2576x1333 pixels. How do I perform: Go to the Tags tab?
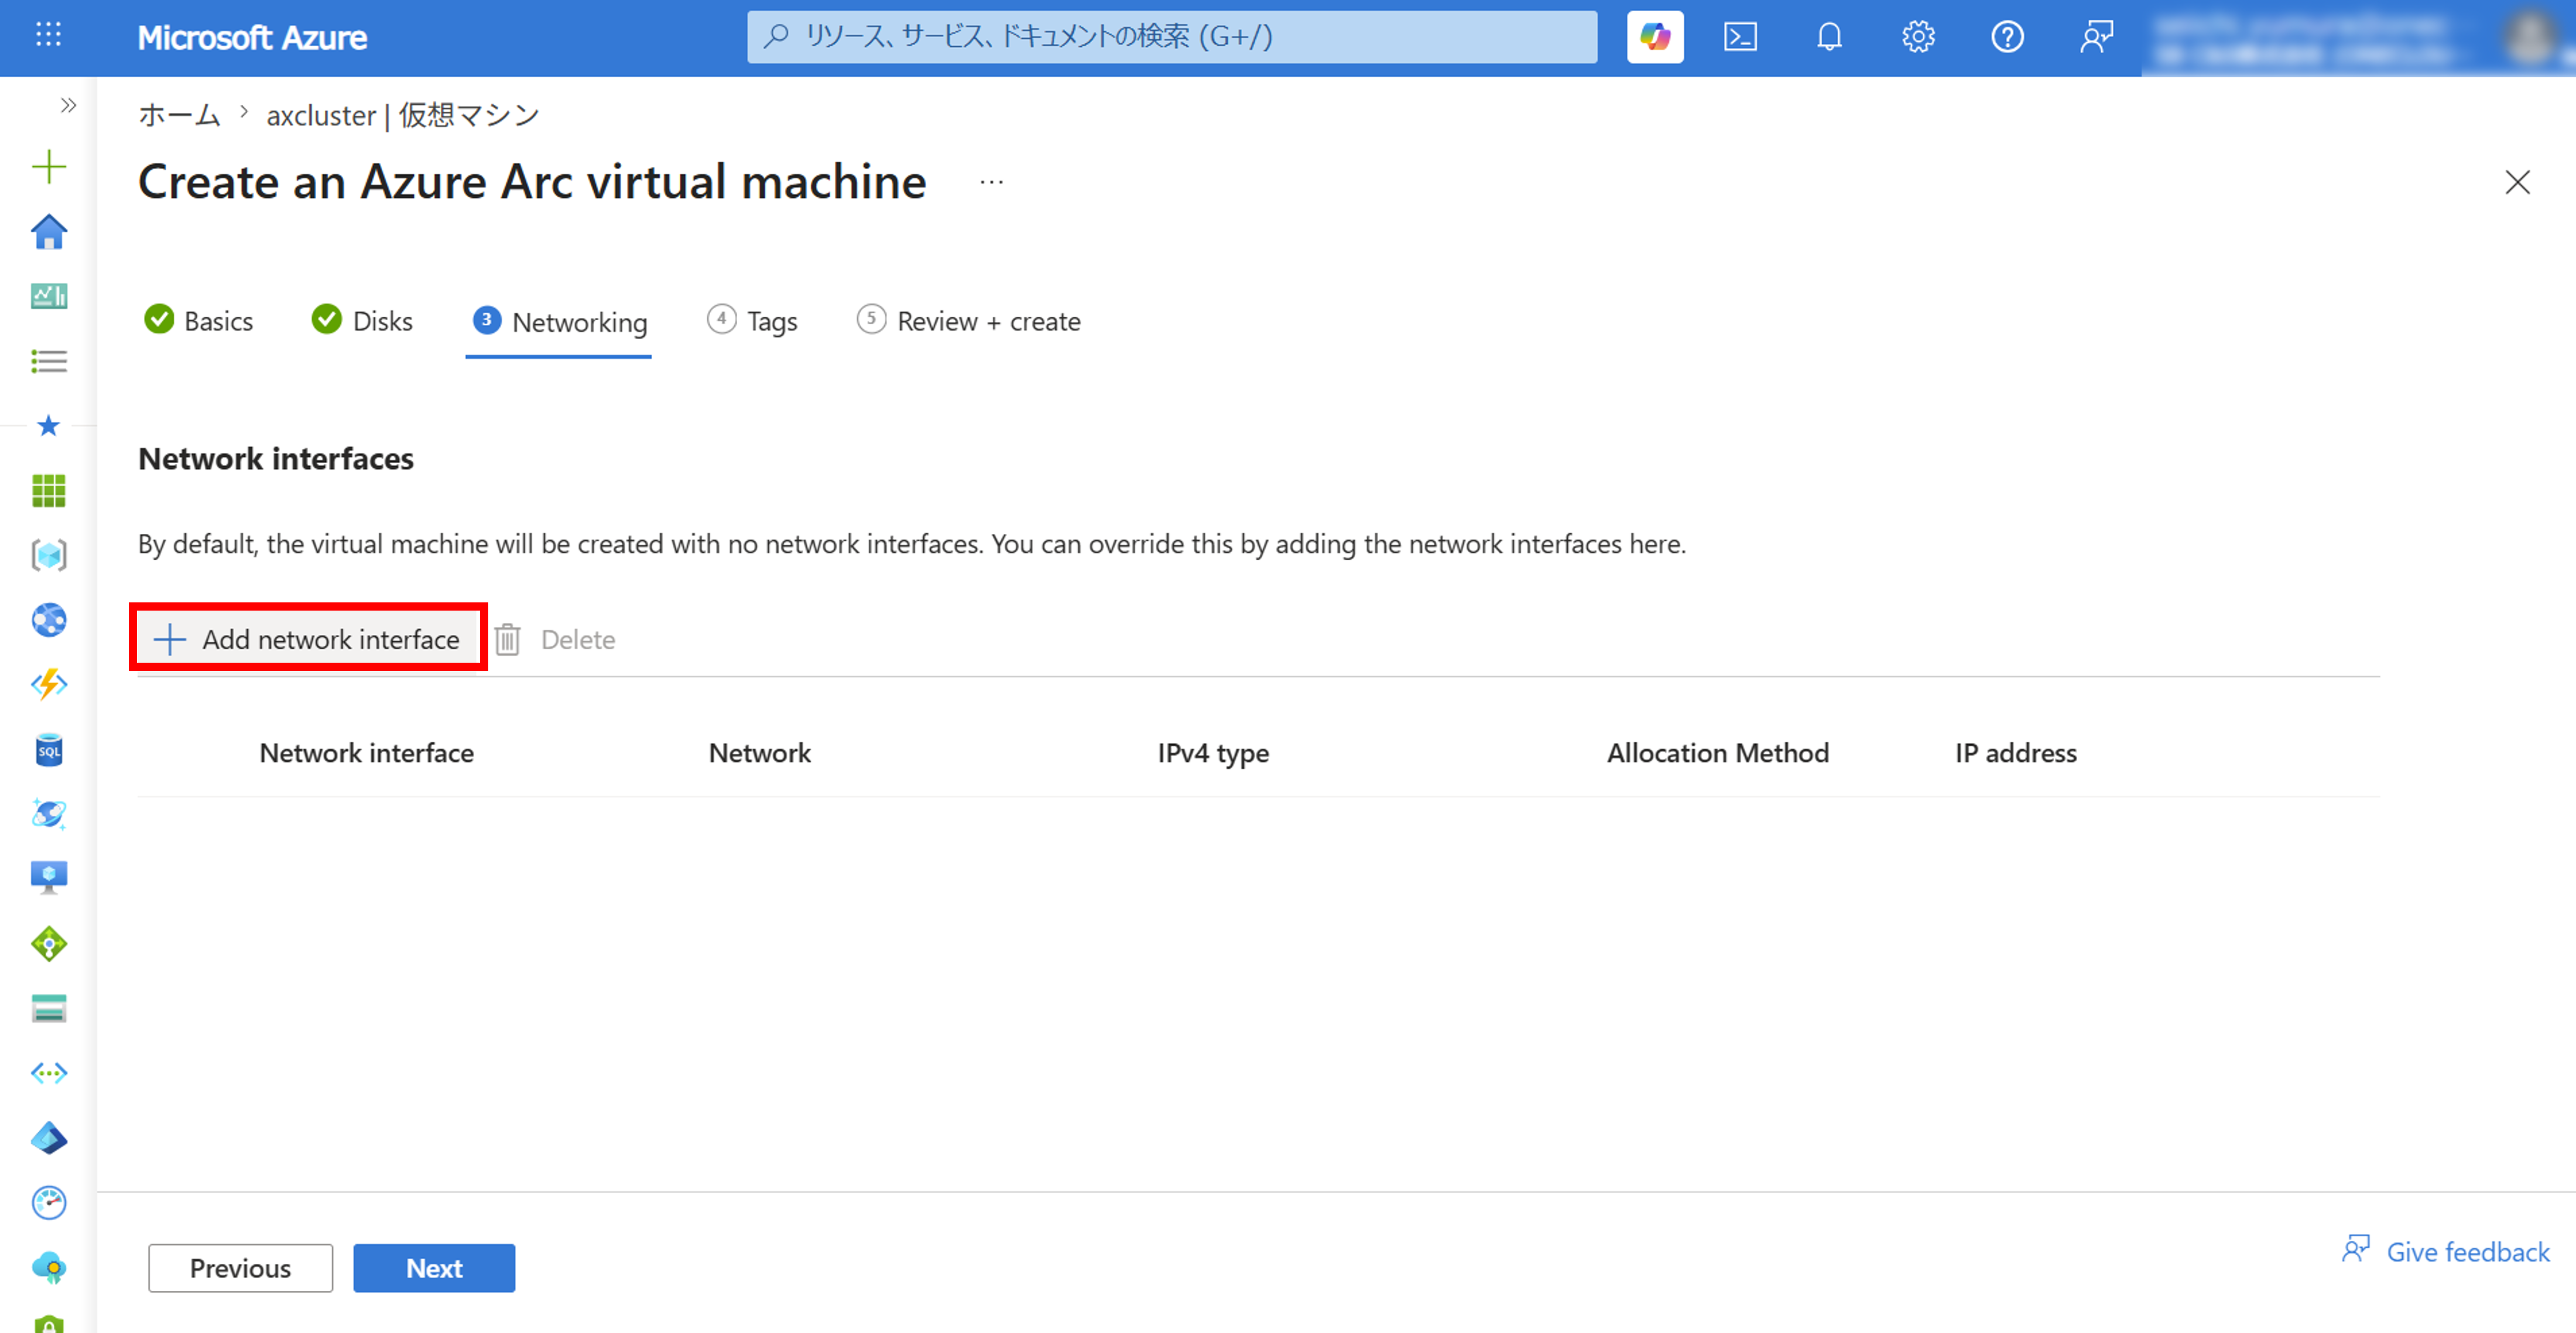[x=752, y=321]
